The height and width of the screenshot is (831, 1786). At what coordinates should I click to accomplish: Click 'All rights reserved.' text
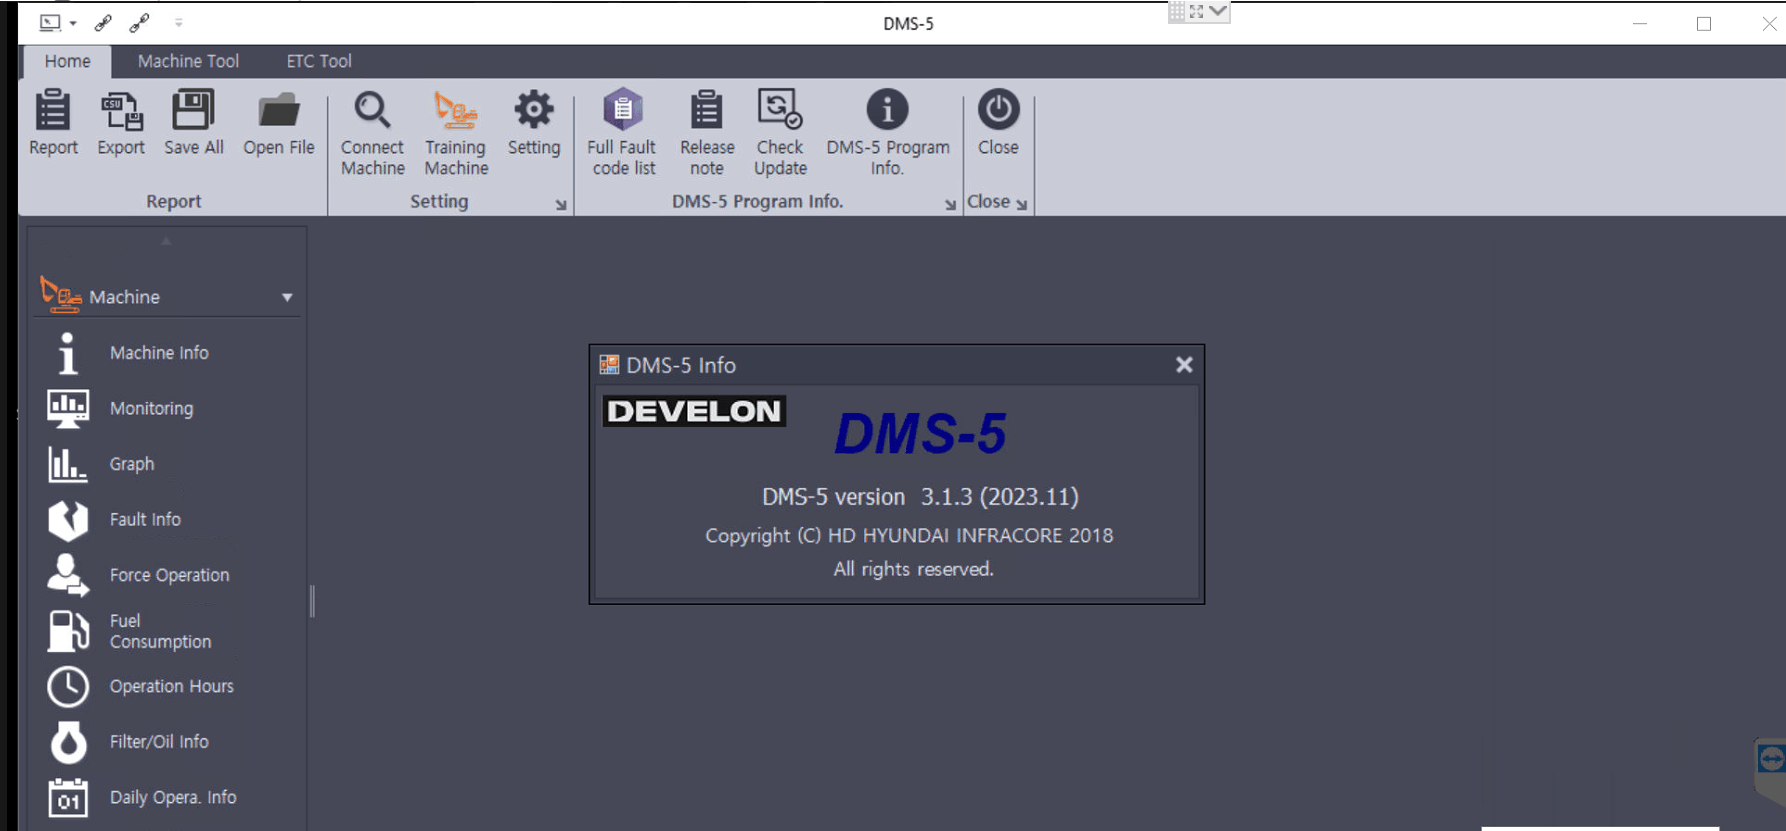click(914, 569)
